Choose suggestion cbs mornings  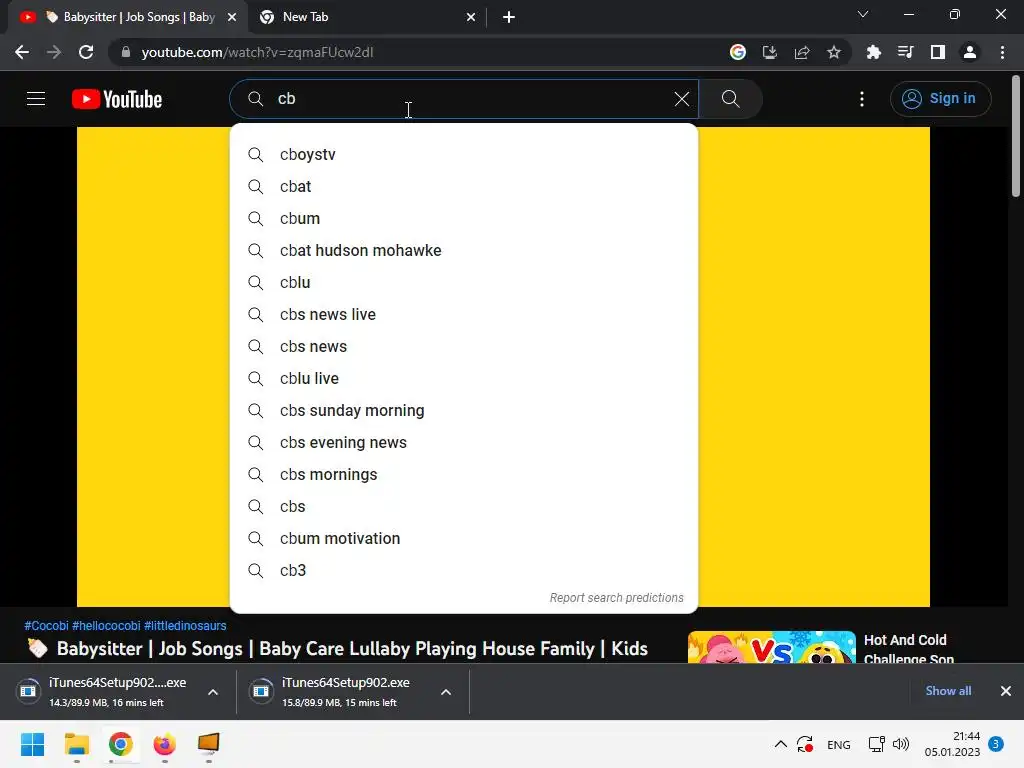(464, 474)
